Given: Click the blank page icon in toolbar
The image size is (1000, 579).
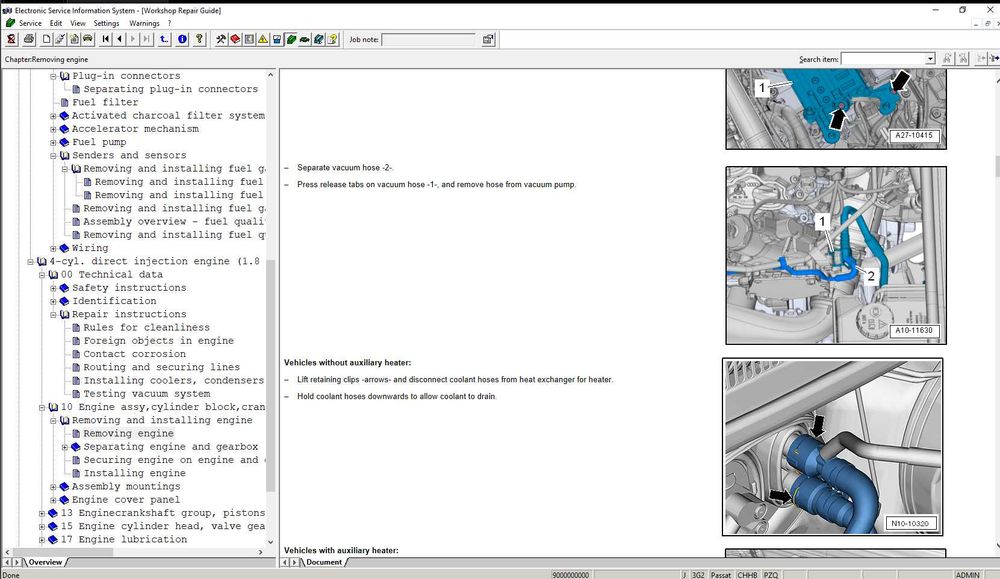Looking at the screenshot, I should [x=47, y=40].
